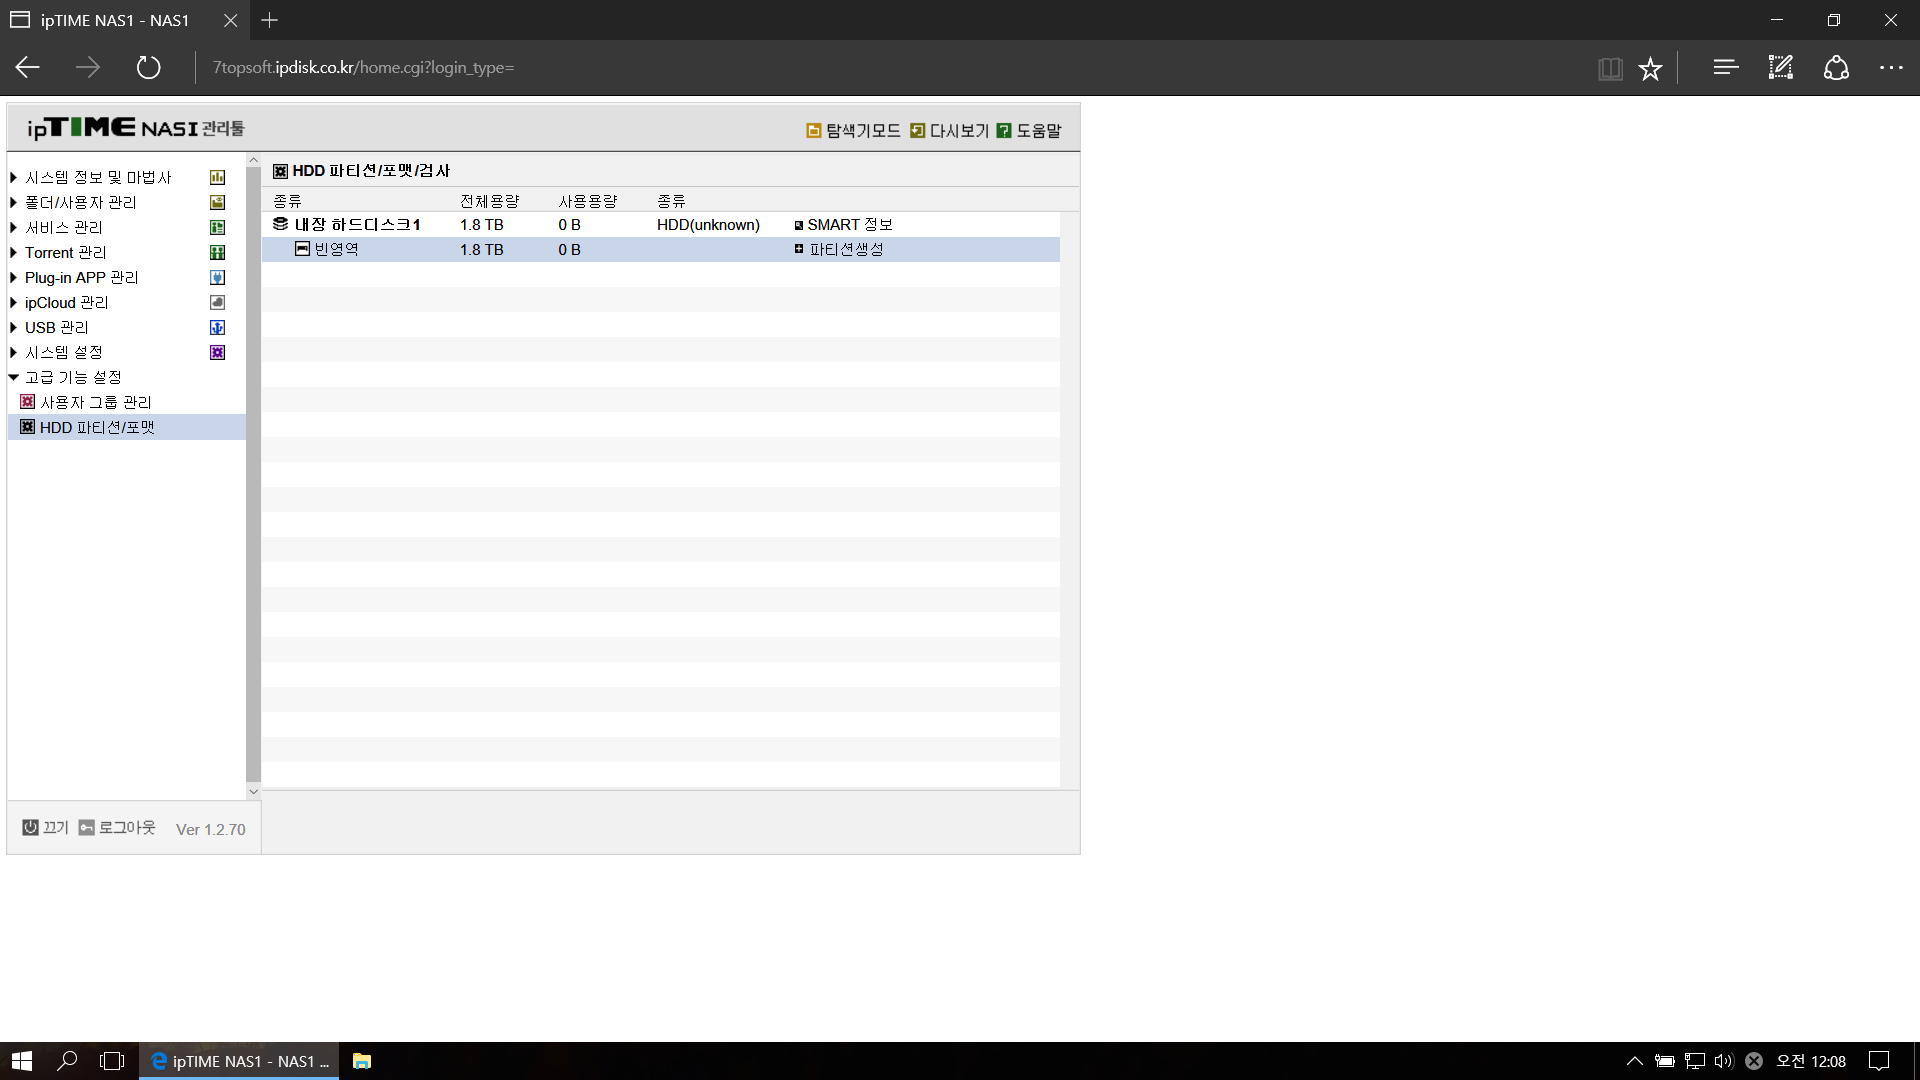Click the Plug-in APP 관리 sidebar icon
This screenshot has width=1920, height=1080.
(217, 278)
